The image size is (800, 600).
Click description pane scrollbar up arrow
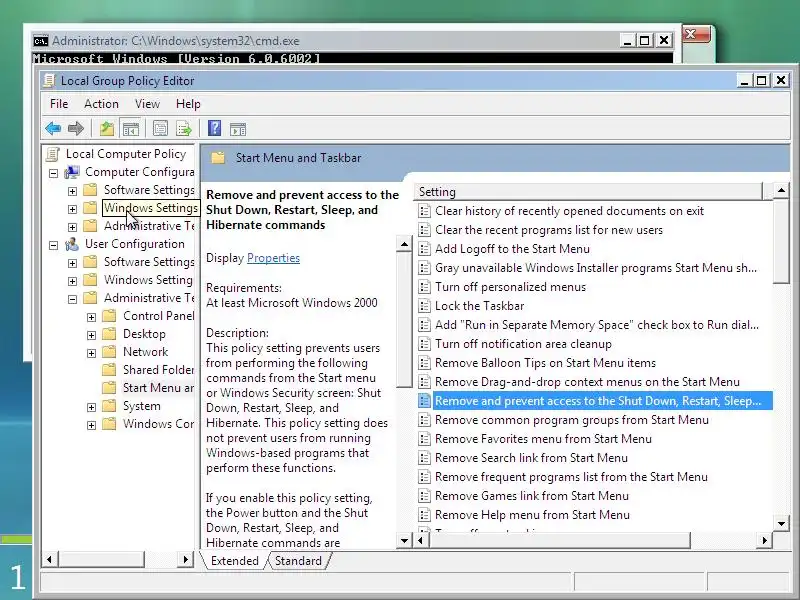pos(404,244)
